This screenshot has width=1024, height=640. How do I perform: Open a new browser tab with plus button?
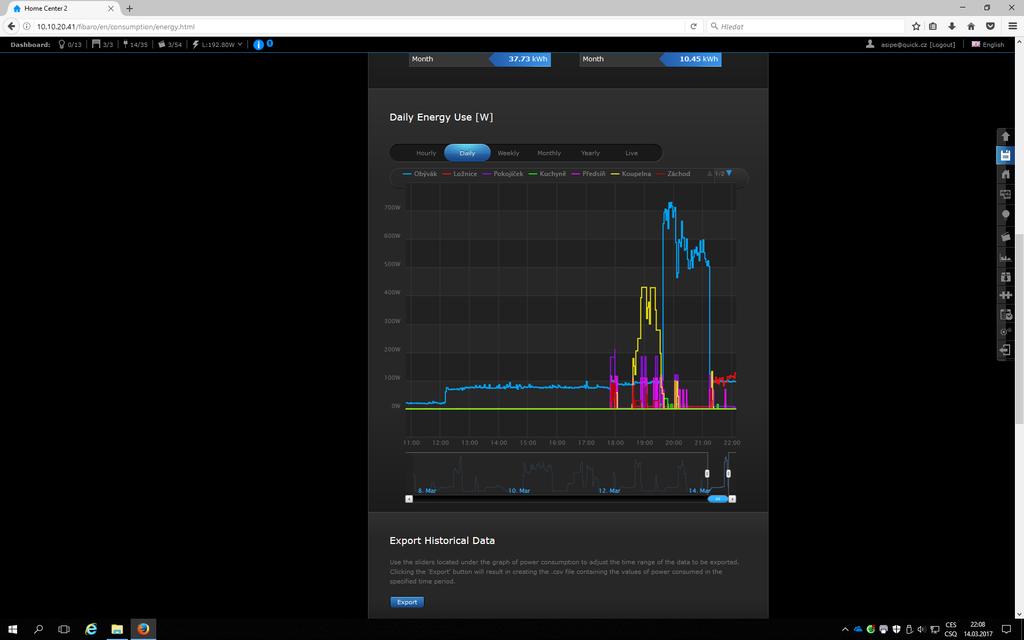[x=129, y=8]
